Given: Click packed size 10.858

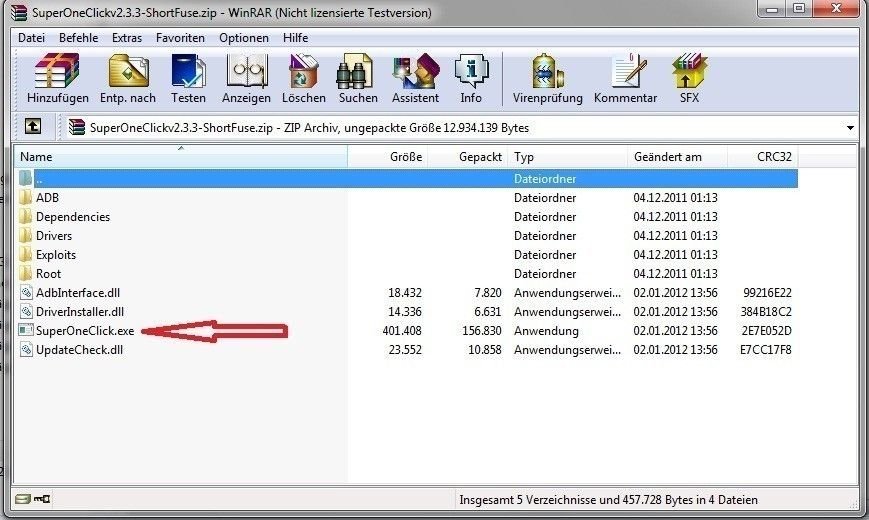Looking at the screenshot, I should [x=484, y=350].
